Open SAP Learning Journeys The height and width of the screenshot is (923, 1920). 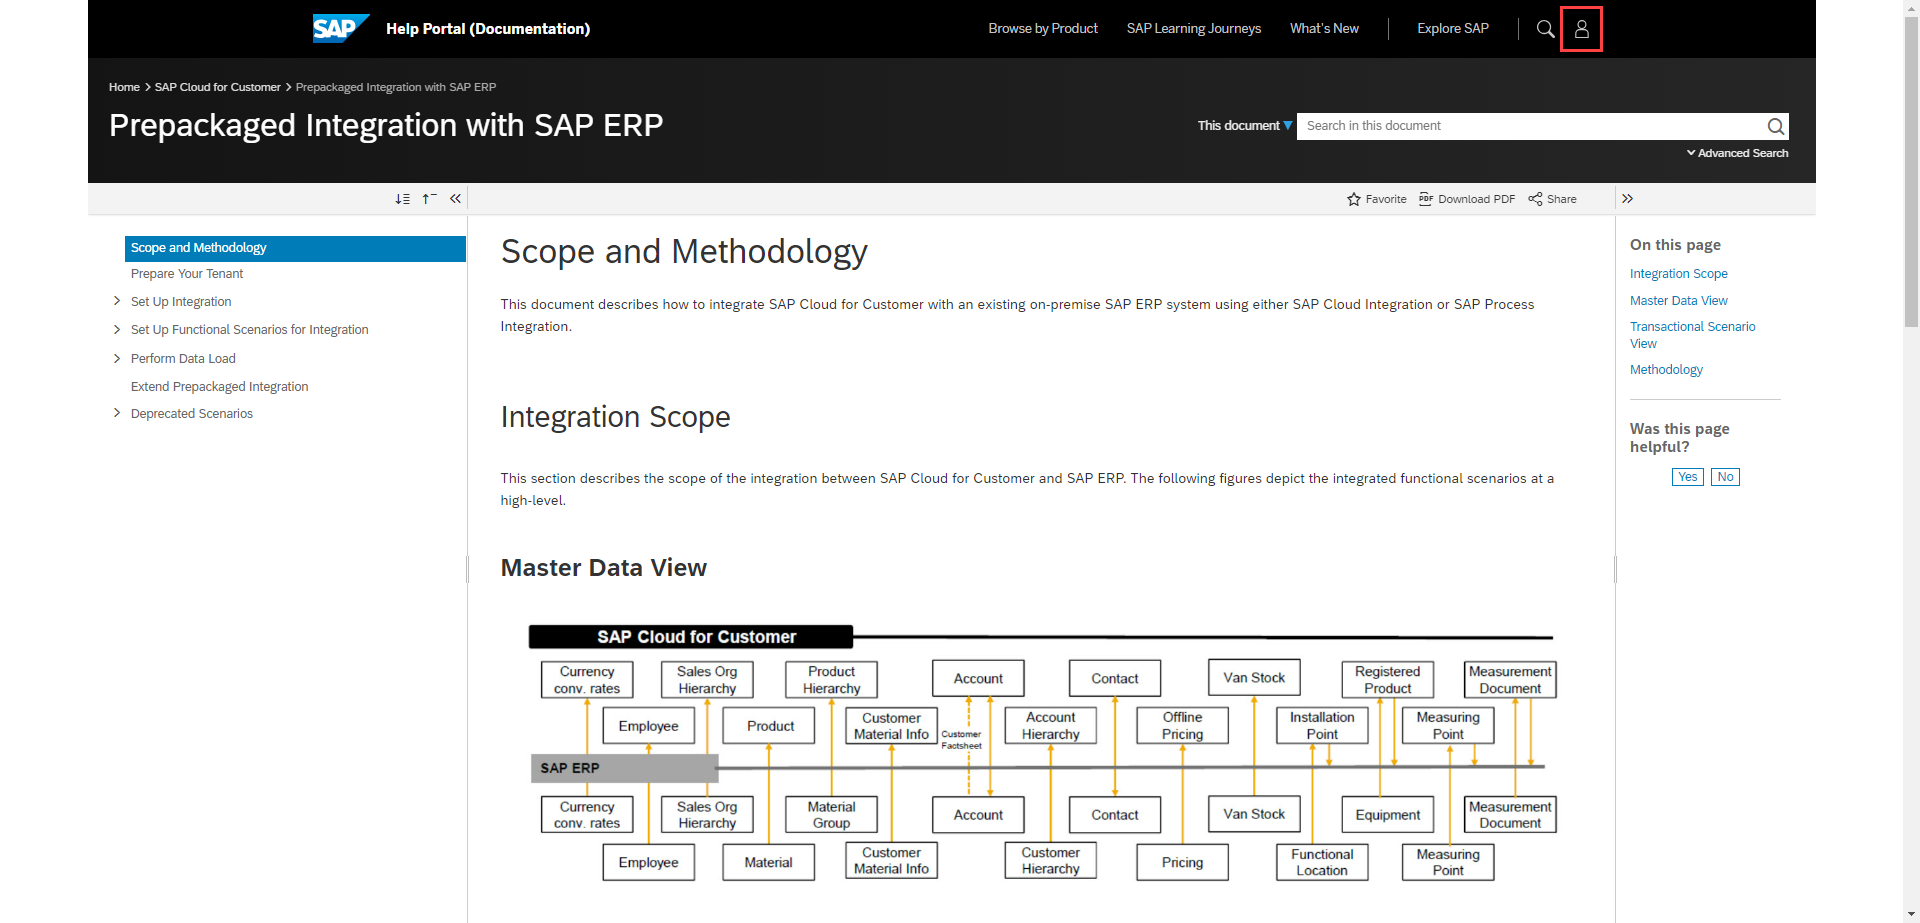pyautogui.click(x=1193, y=28)
